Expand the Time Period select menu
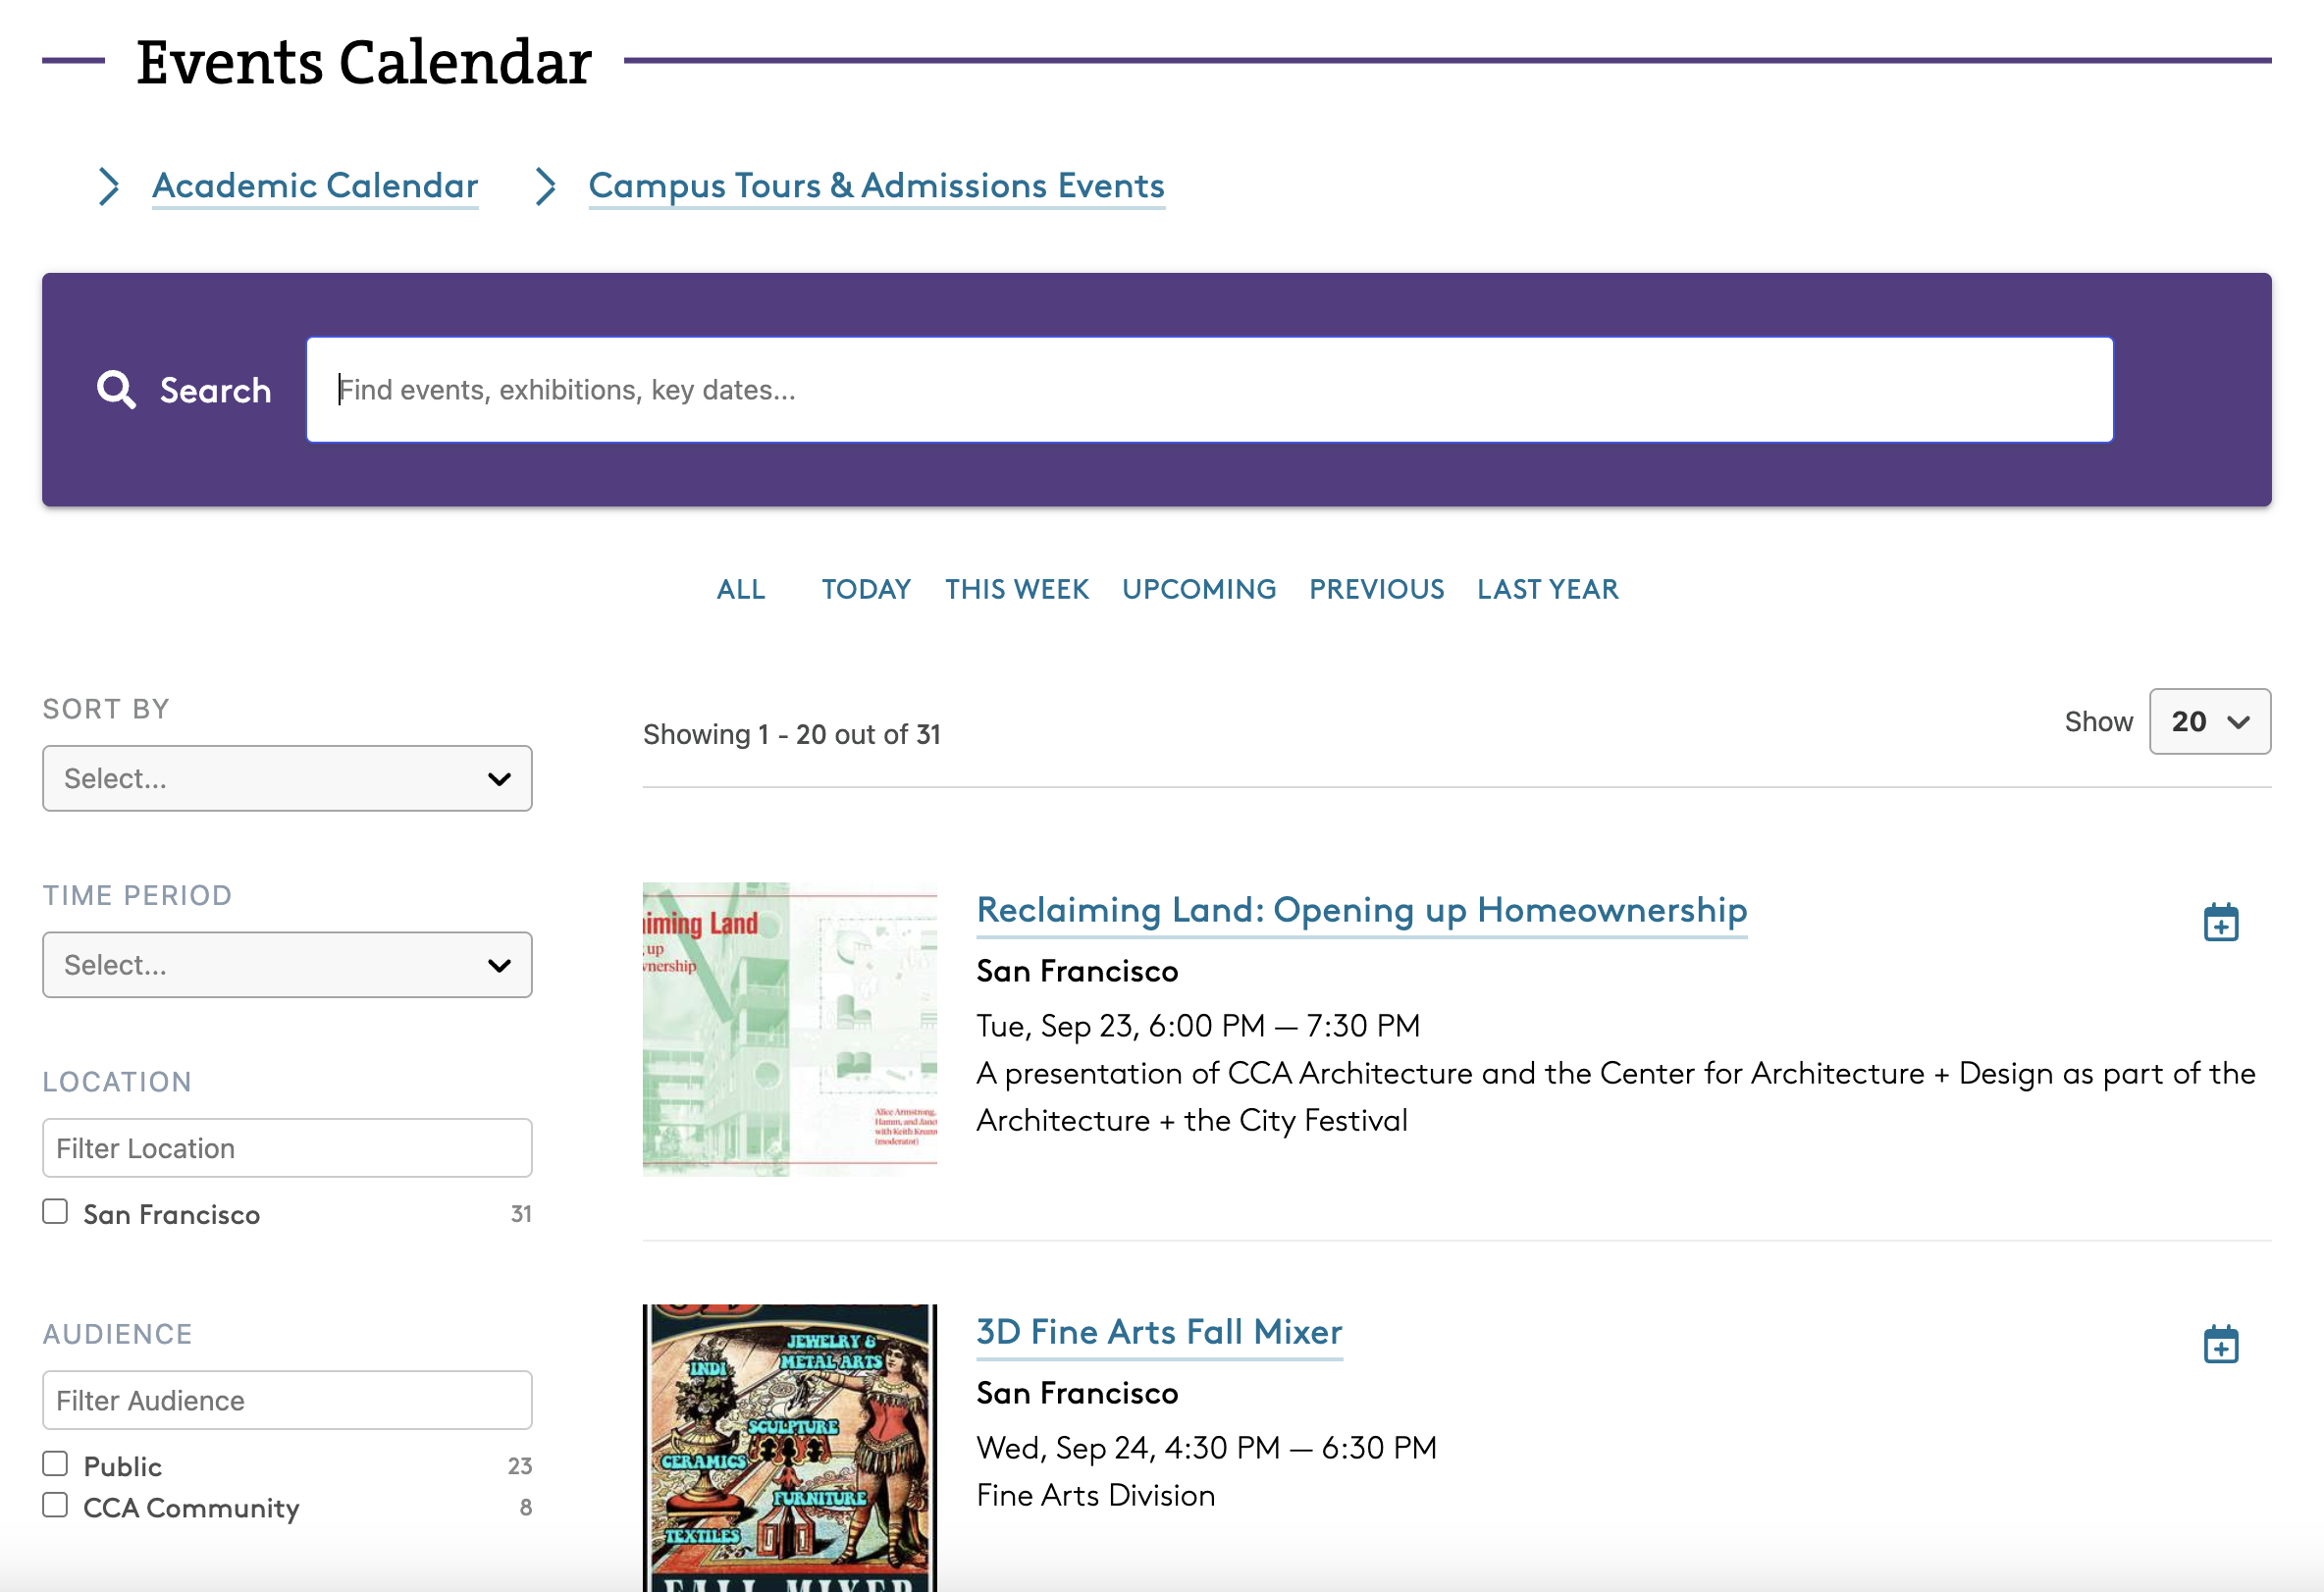 (x=287, y=965)
